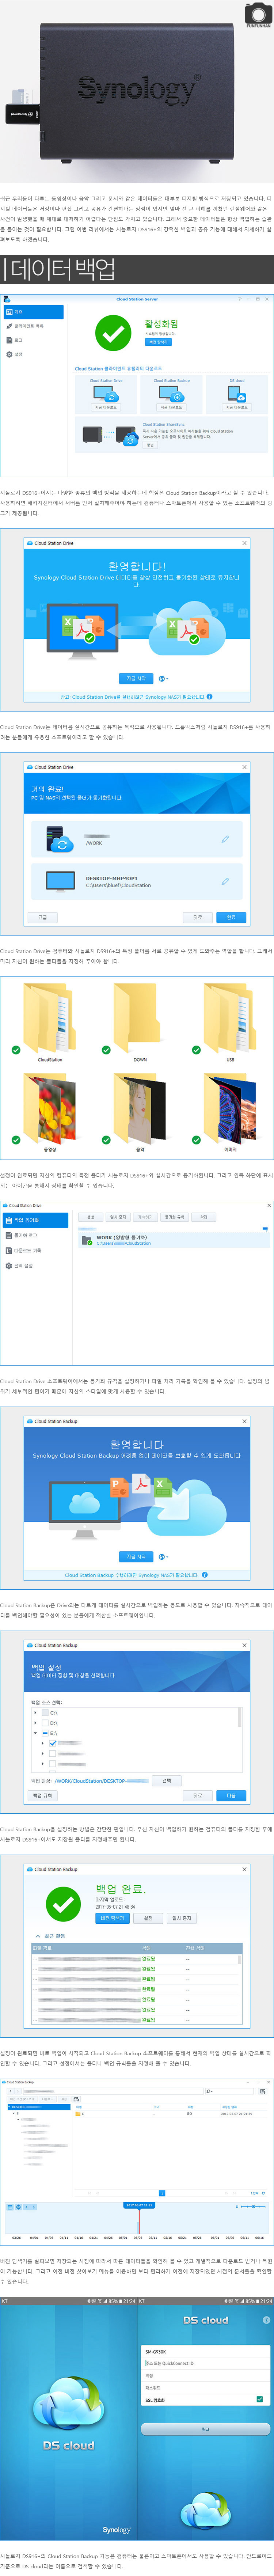The width and height of the screenshot is (274, 2576).
Task: Open language globe dropdown in Backup welcome
Action: pyautogui.click(x=163, y=1557)
